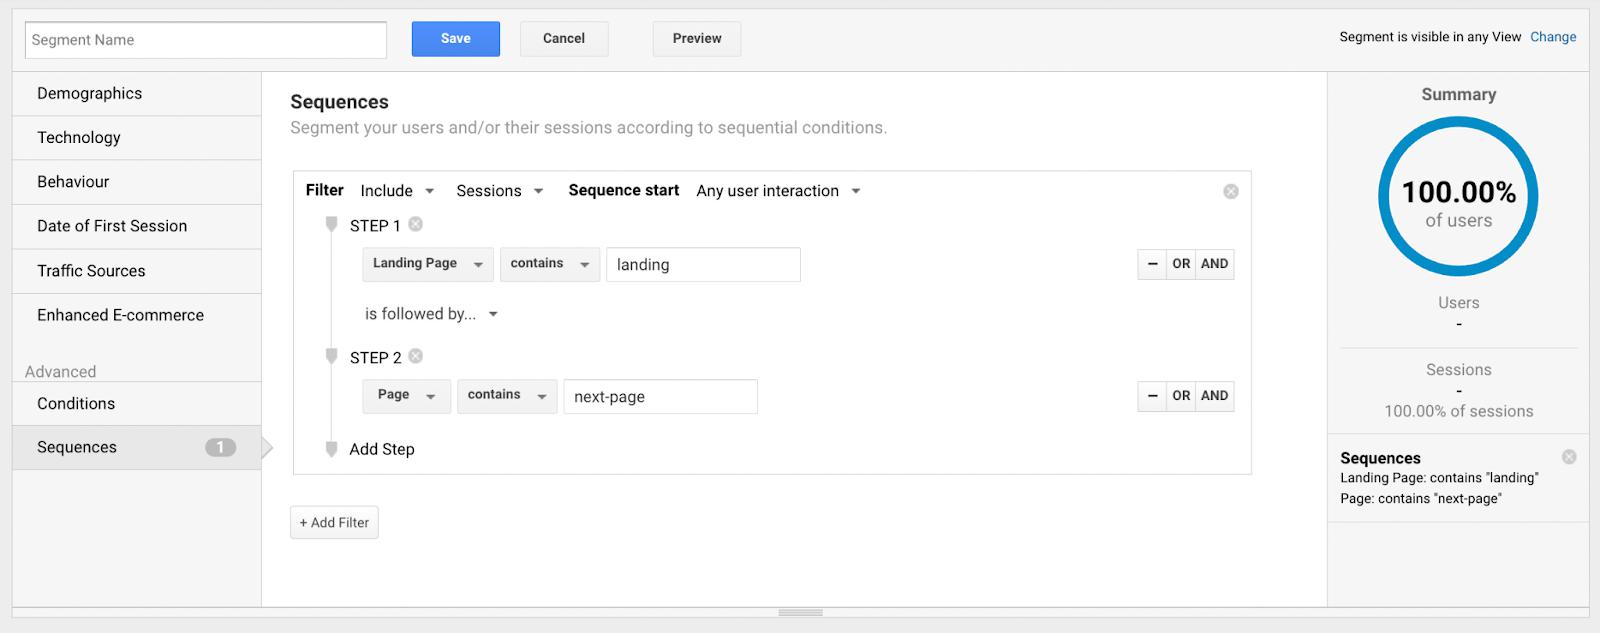Open the Sessions scope dropdown

(x=499, y=191)
